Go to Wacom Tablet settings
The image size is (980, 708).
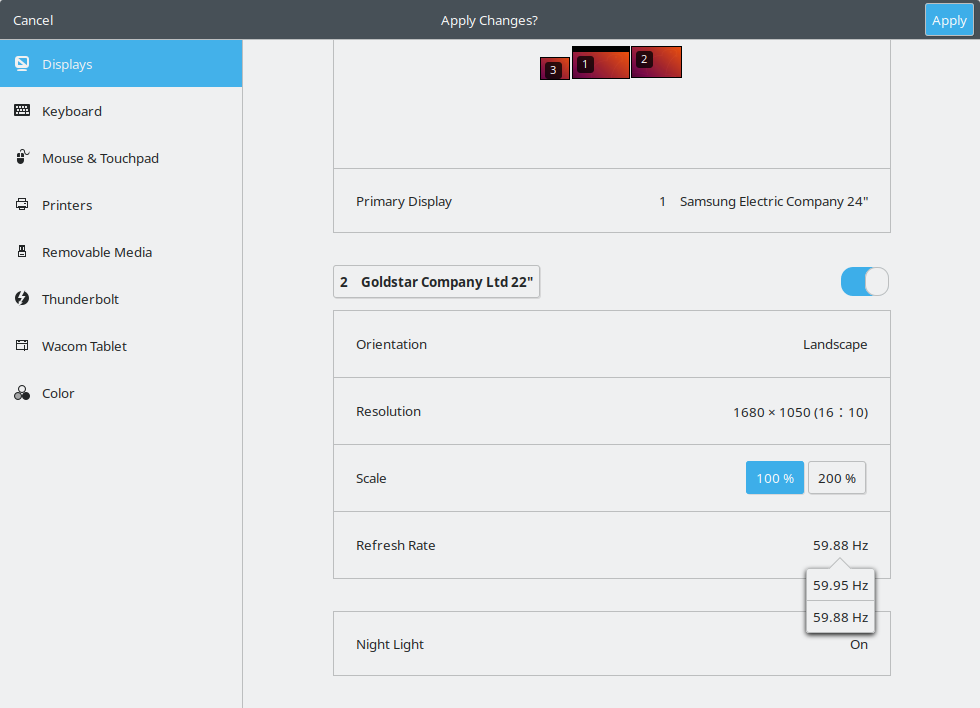tap(121, 346)
